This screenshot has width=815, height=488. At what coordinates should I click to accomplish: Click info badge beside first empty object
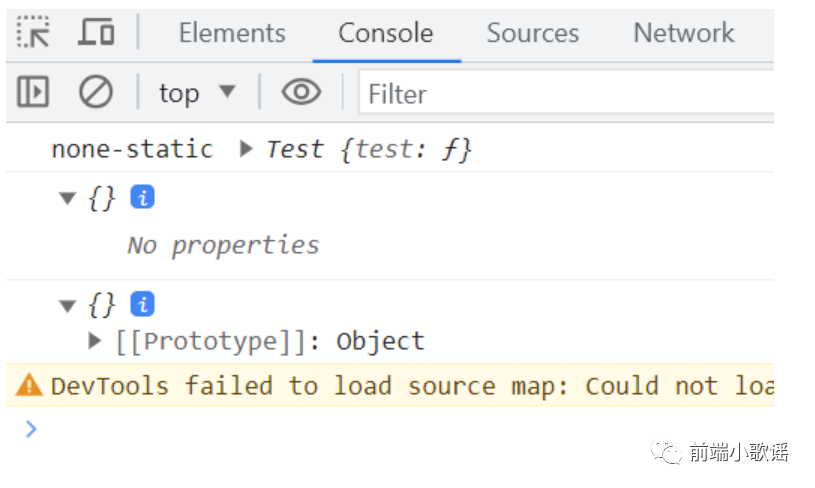click(142, 197)
